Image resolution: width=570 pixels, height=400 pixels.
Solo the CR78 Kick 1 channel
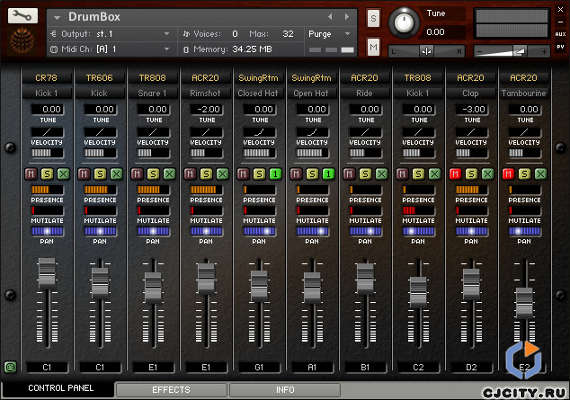tap(47, 174)
